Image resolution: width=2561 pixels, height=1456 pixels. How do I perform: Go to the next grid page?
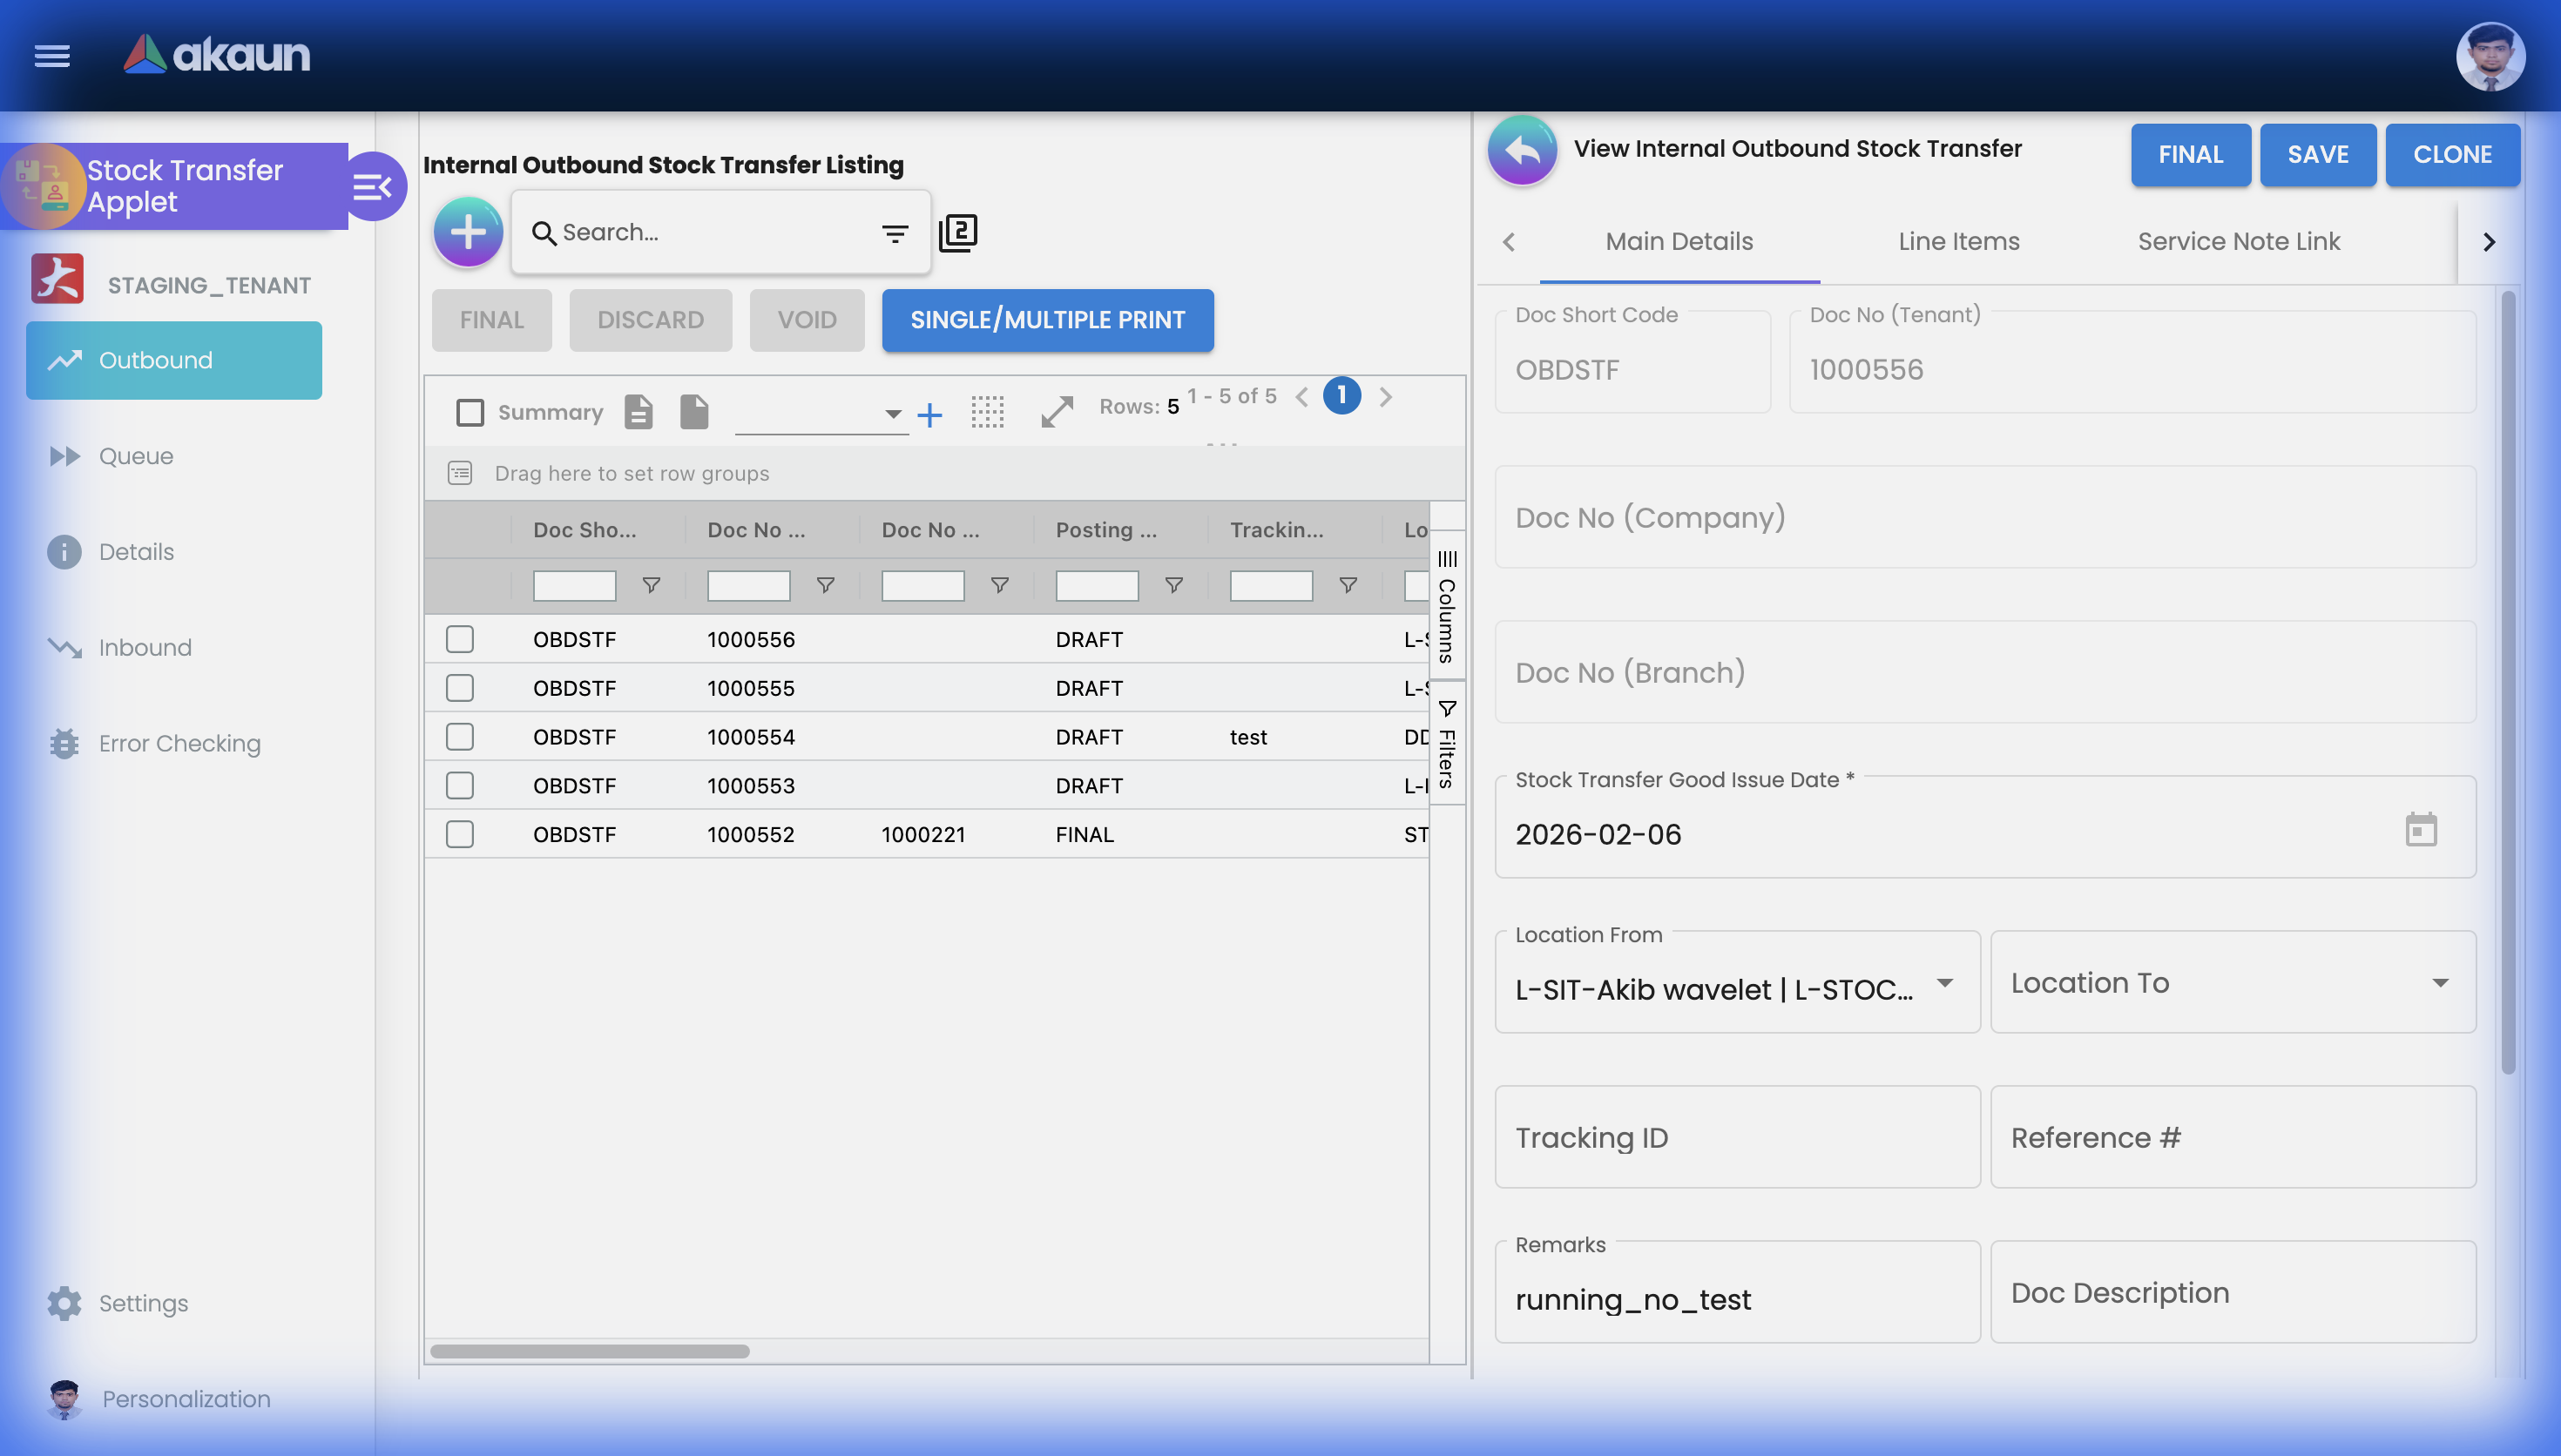tap(1385, 397)
